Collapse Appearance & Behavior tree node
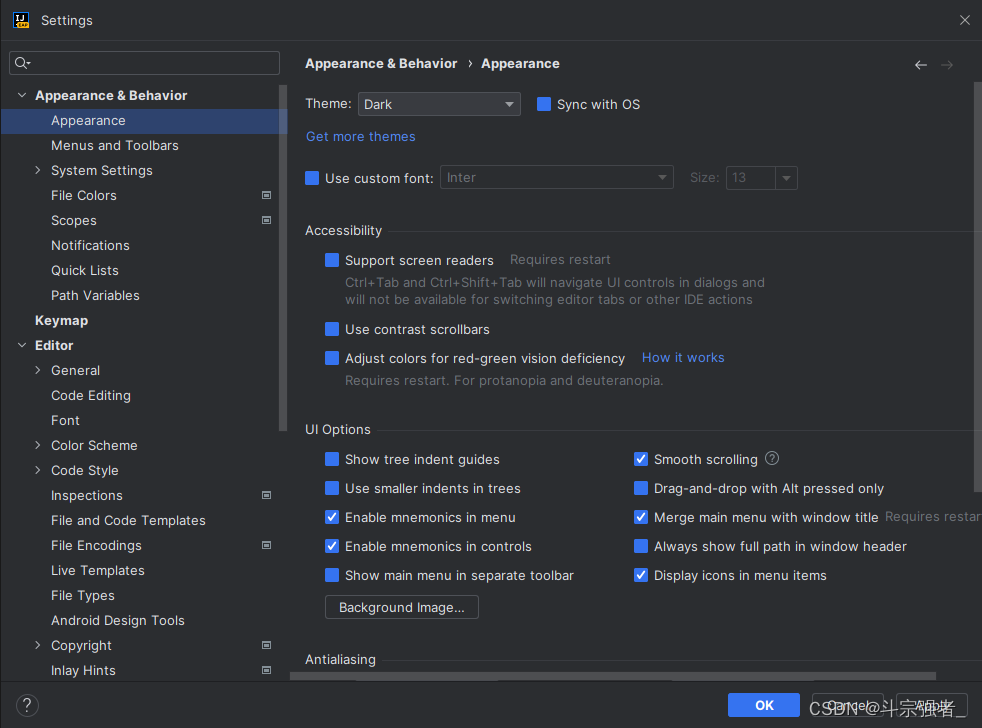Image resolution: width=982 pixels, height=728 pixels. tap(22, 95)
